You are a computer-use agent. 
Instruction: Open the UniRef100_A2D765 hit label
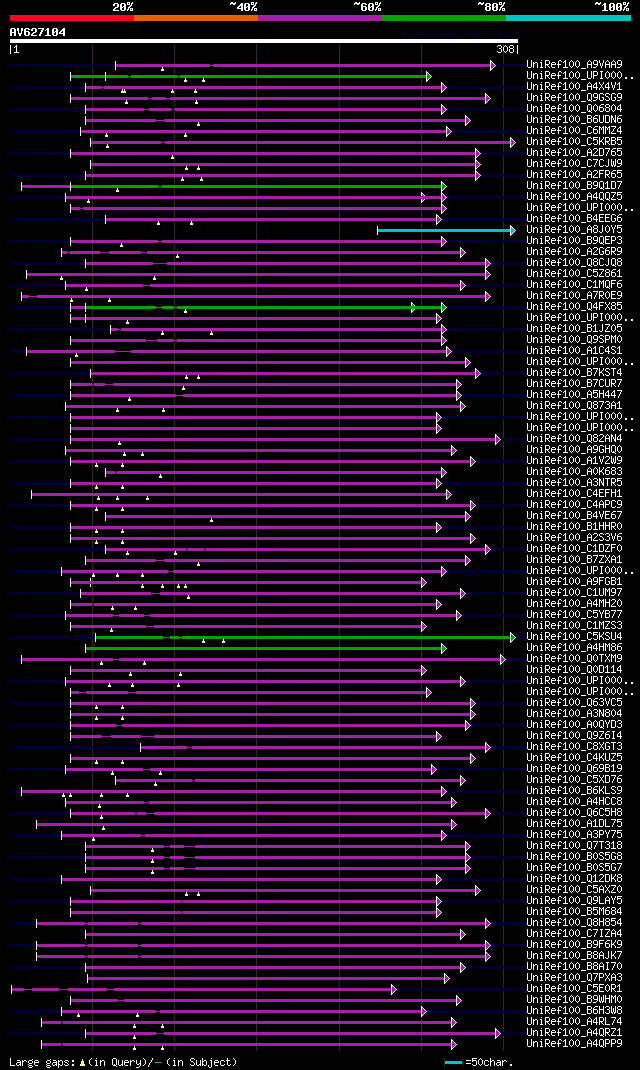coord(574,152)
